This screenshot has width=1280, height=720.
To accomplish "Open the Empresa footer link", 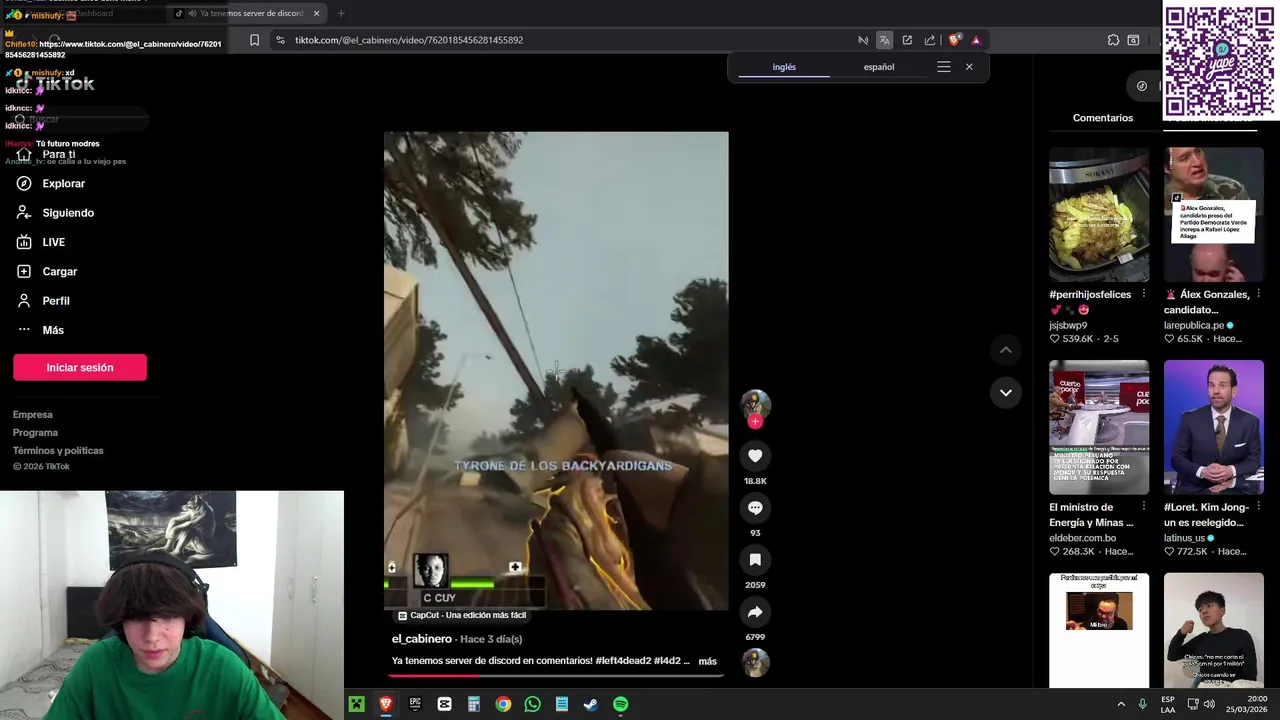I will tap(33, 415).
